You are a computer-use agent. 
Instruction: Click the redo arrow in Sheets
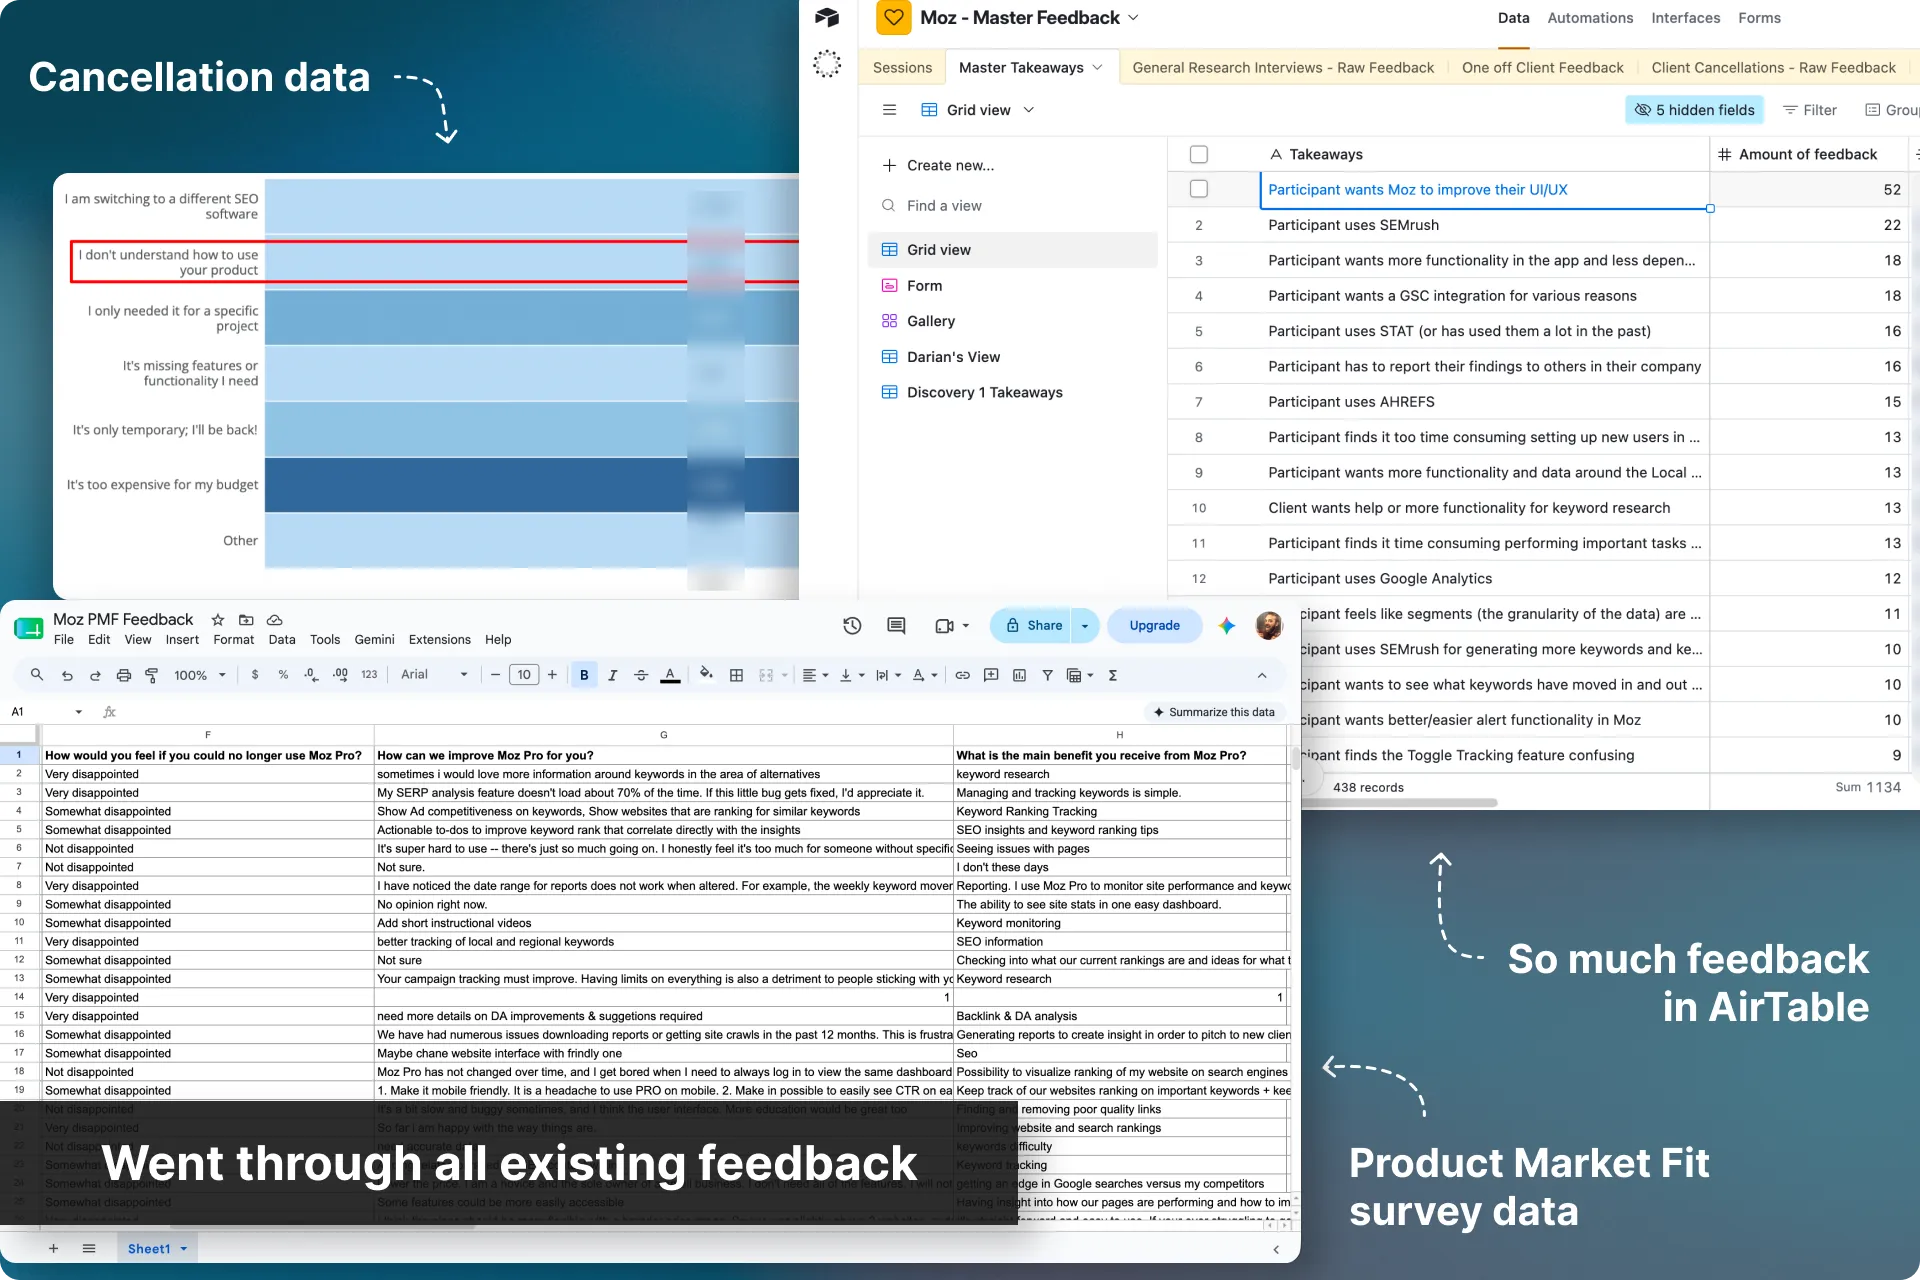click(x=95, y=675)
